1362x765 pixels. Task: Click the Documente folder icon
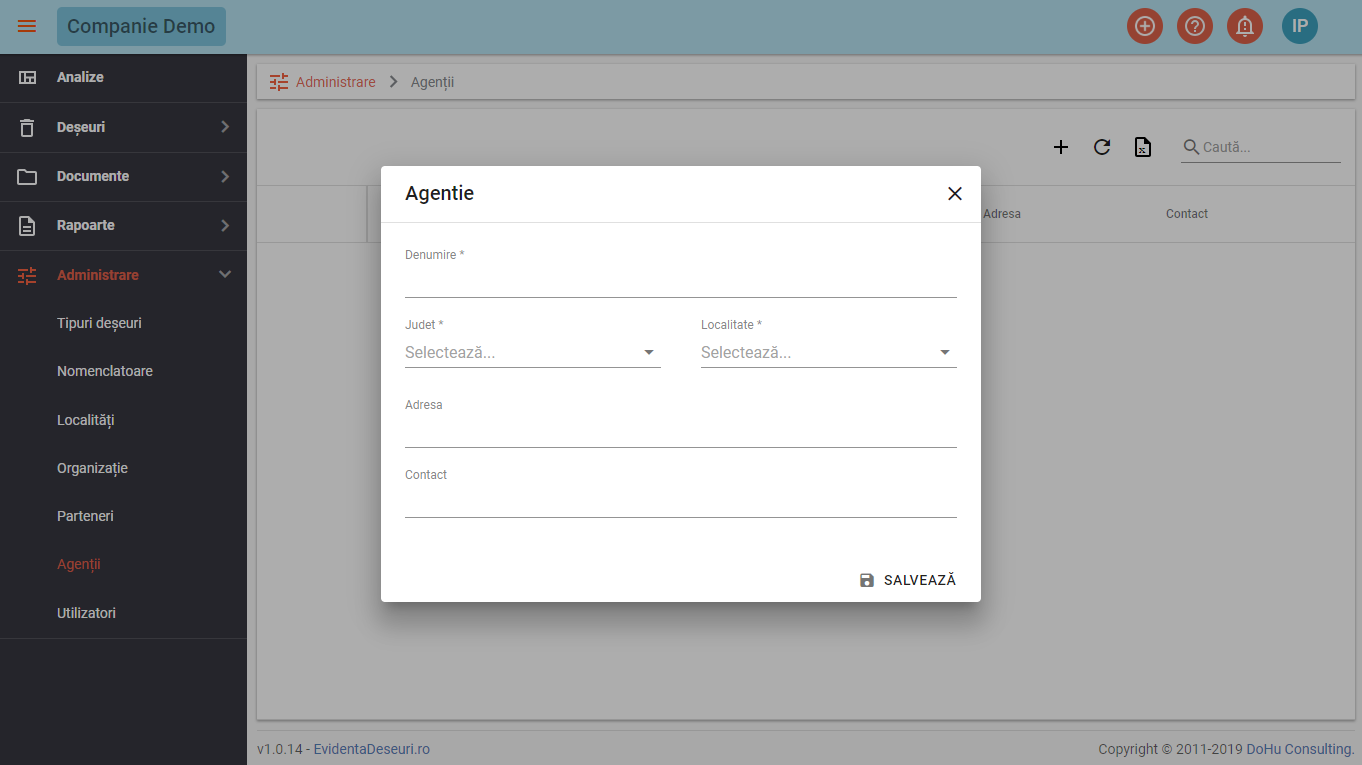27,176
